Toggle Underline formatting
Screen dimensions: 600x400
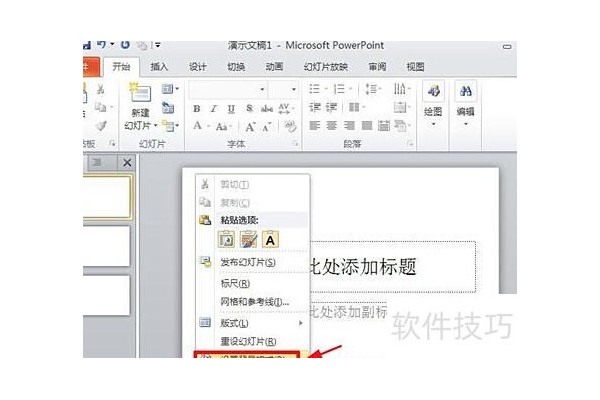(231, 109)
